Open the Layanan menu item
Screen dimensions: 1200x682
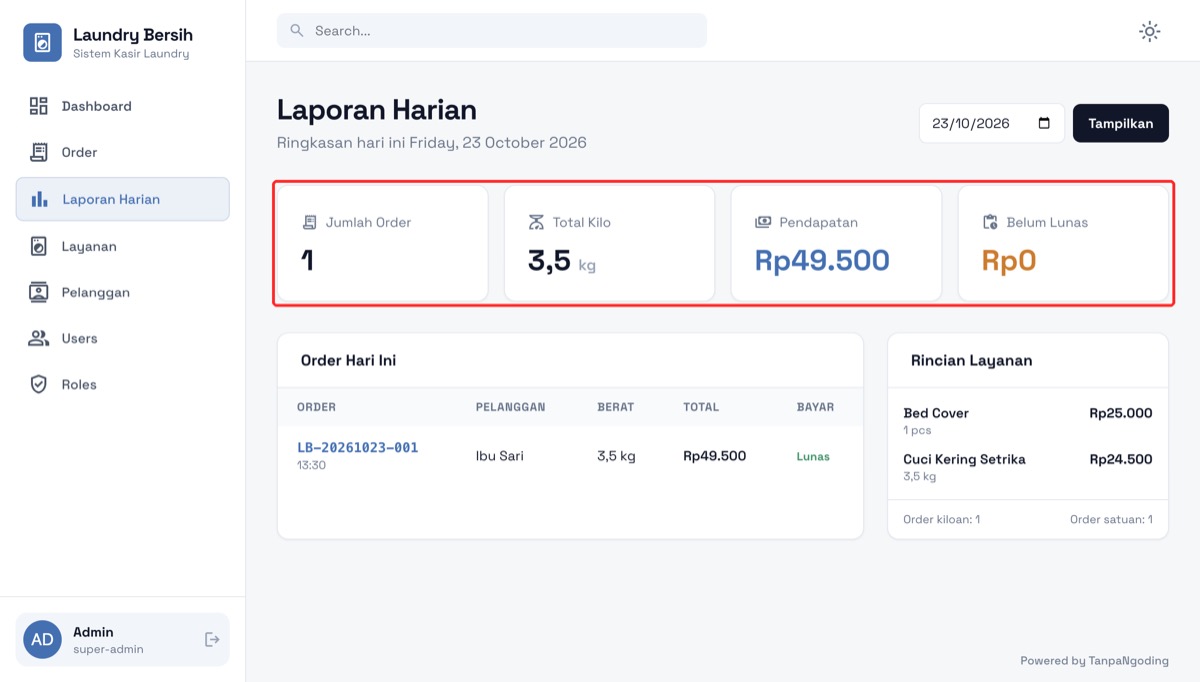click(123, 246)
